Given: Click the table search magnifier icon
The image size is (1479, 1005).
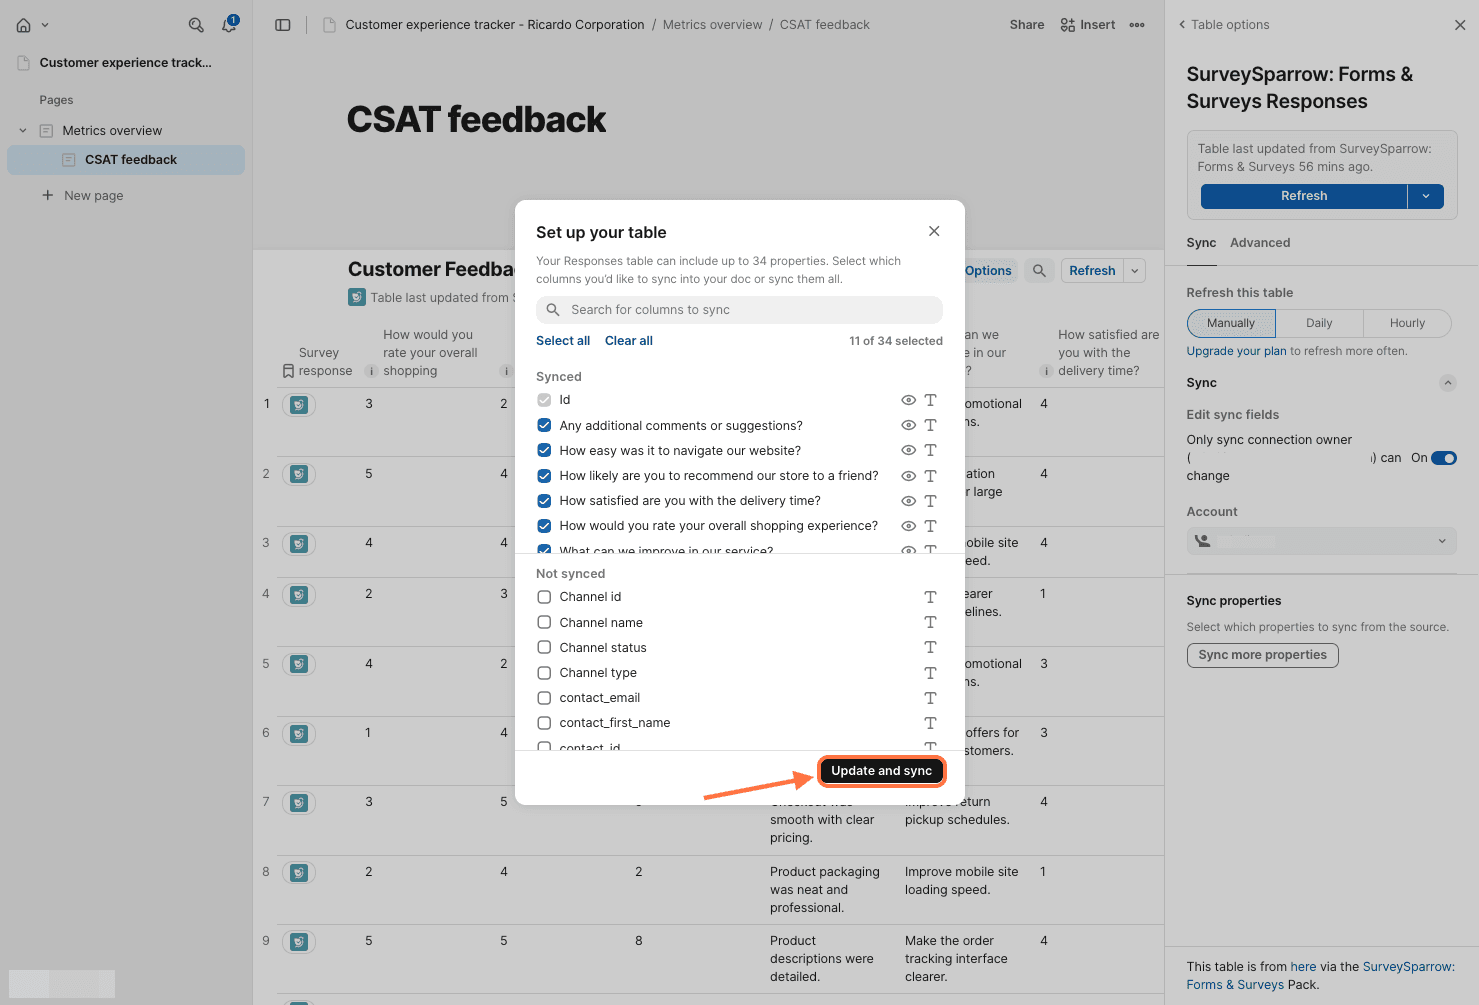Looking at the screenshot, I should point(1039,271).
